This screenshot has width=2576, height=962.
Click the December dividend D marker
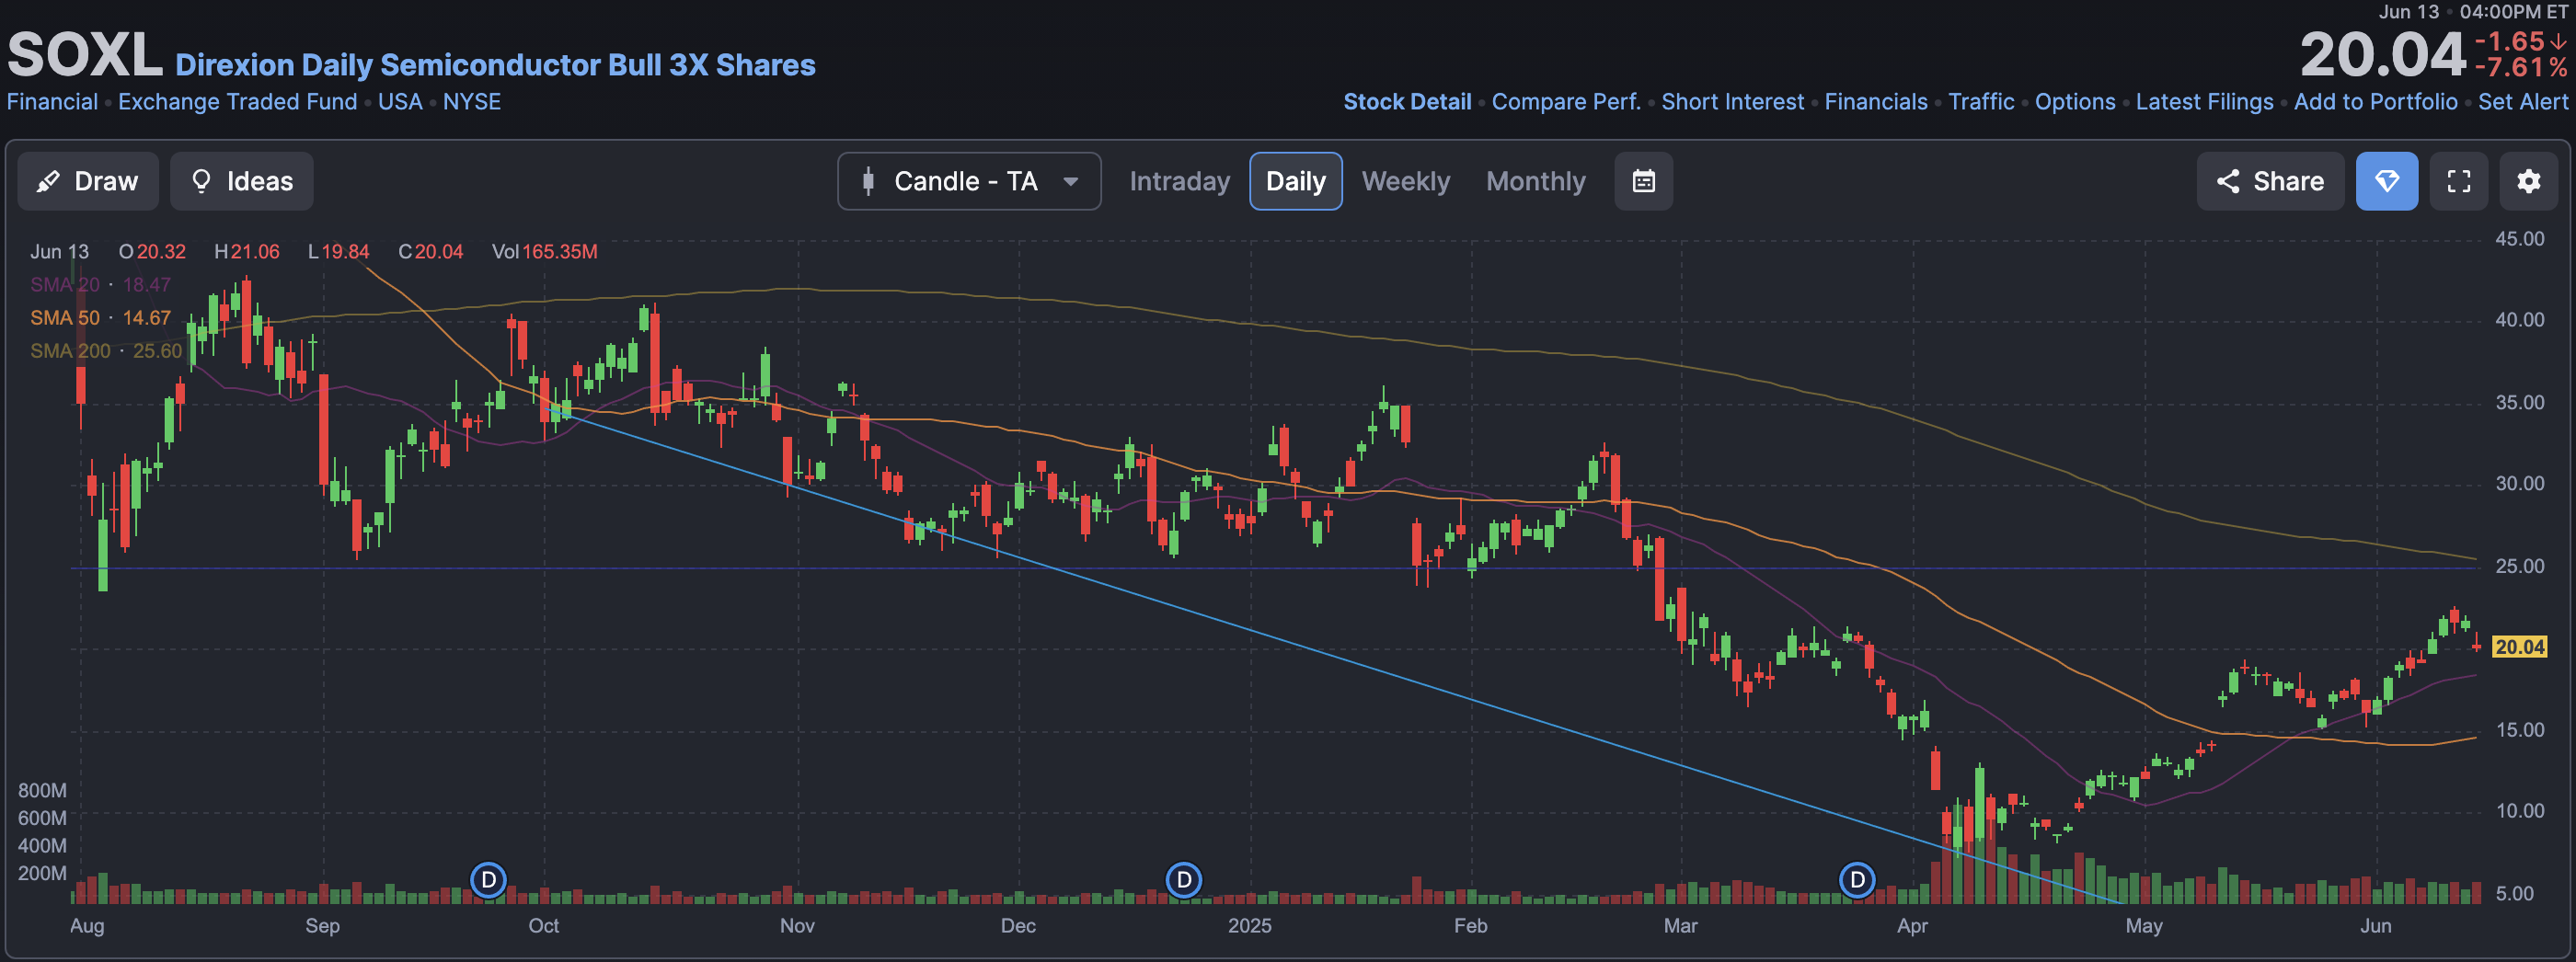tap(1184, 880)
